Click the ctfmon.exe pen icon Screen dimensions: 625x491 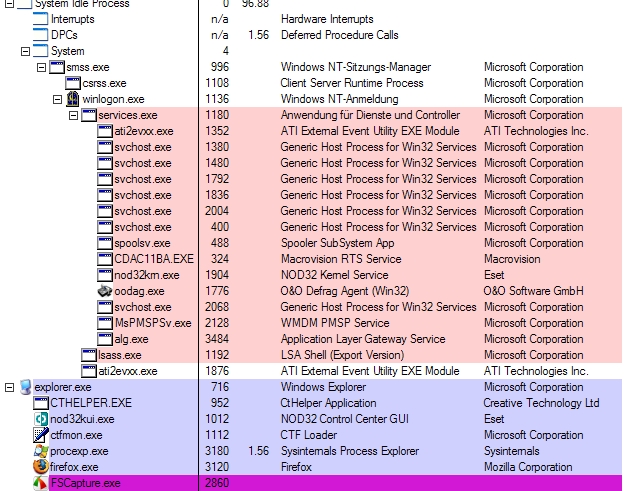[41, 435]
